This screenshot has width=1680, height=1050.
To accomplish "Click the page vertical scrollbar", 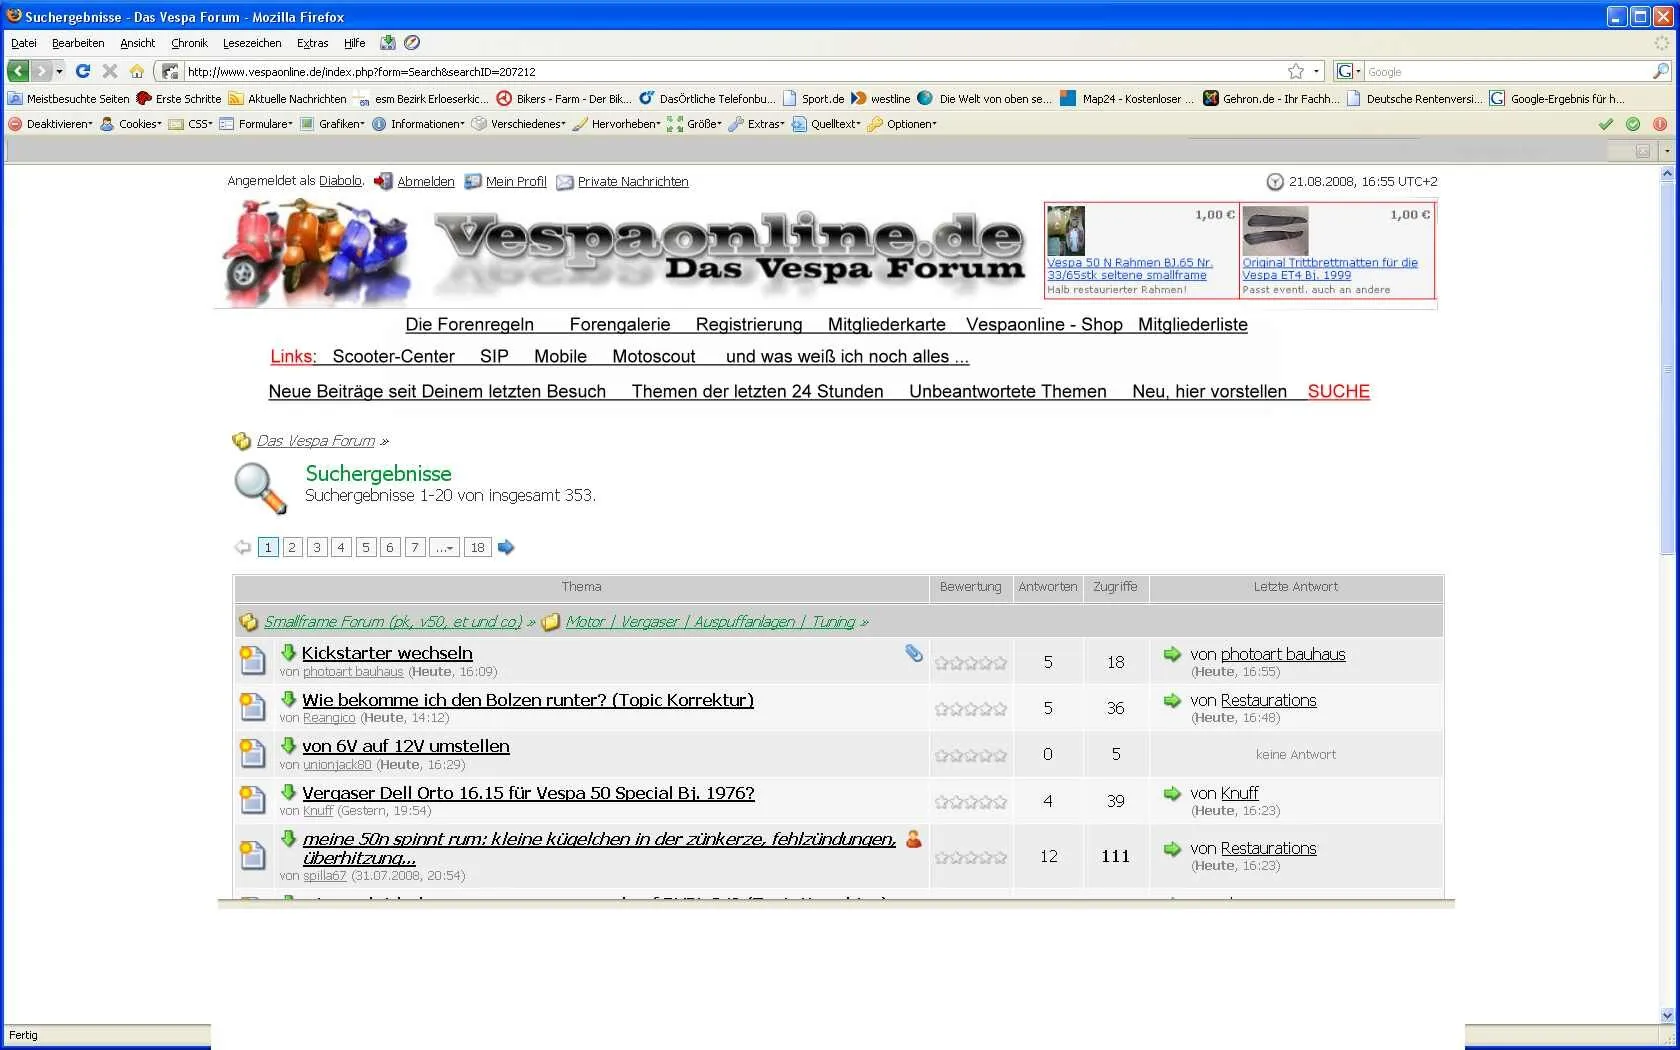I will [x=1666, y=600].
